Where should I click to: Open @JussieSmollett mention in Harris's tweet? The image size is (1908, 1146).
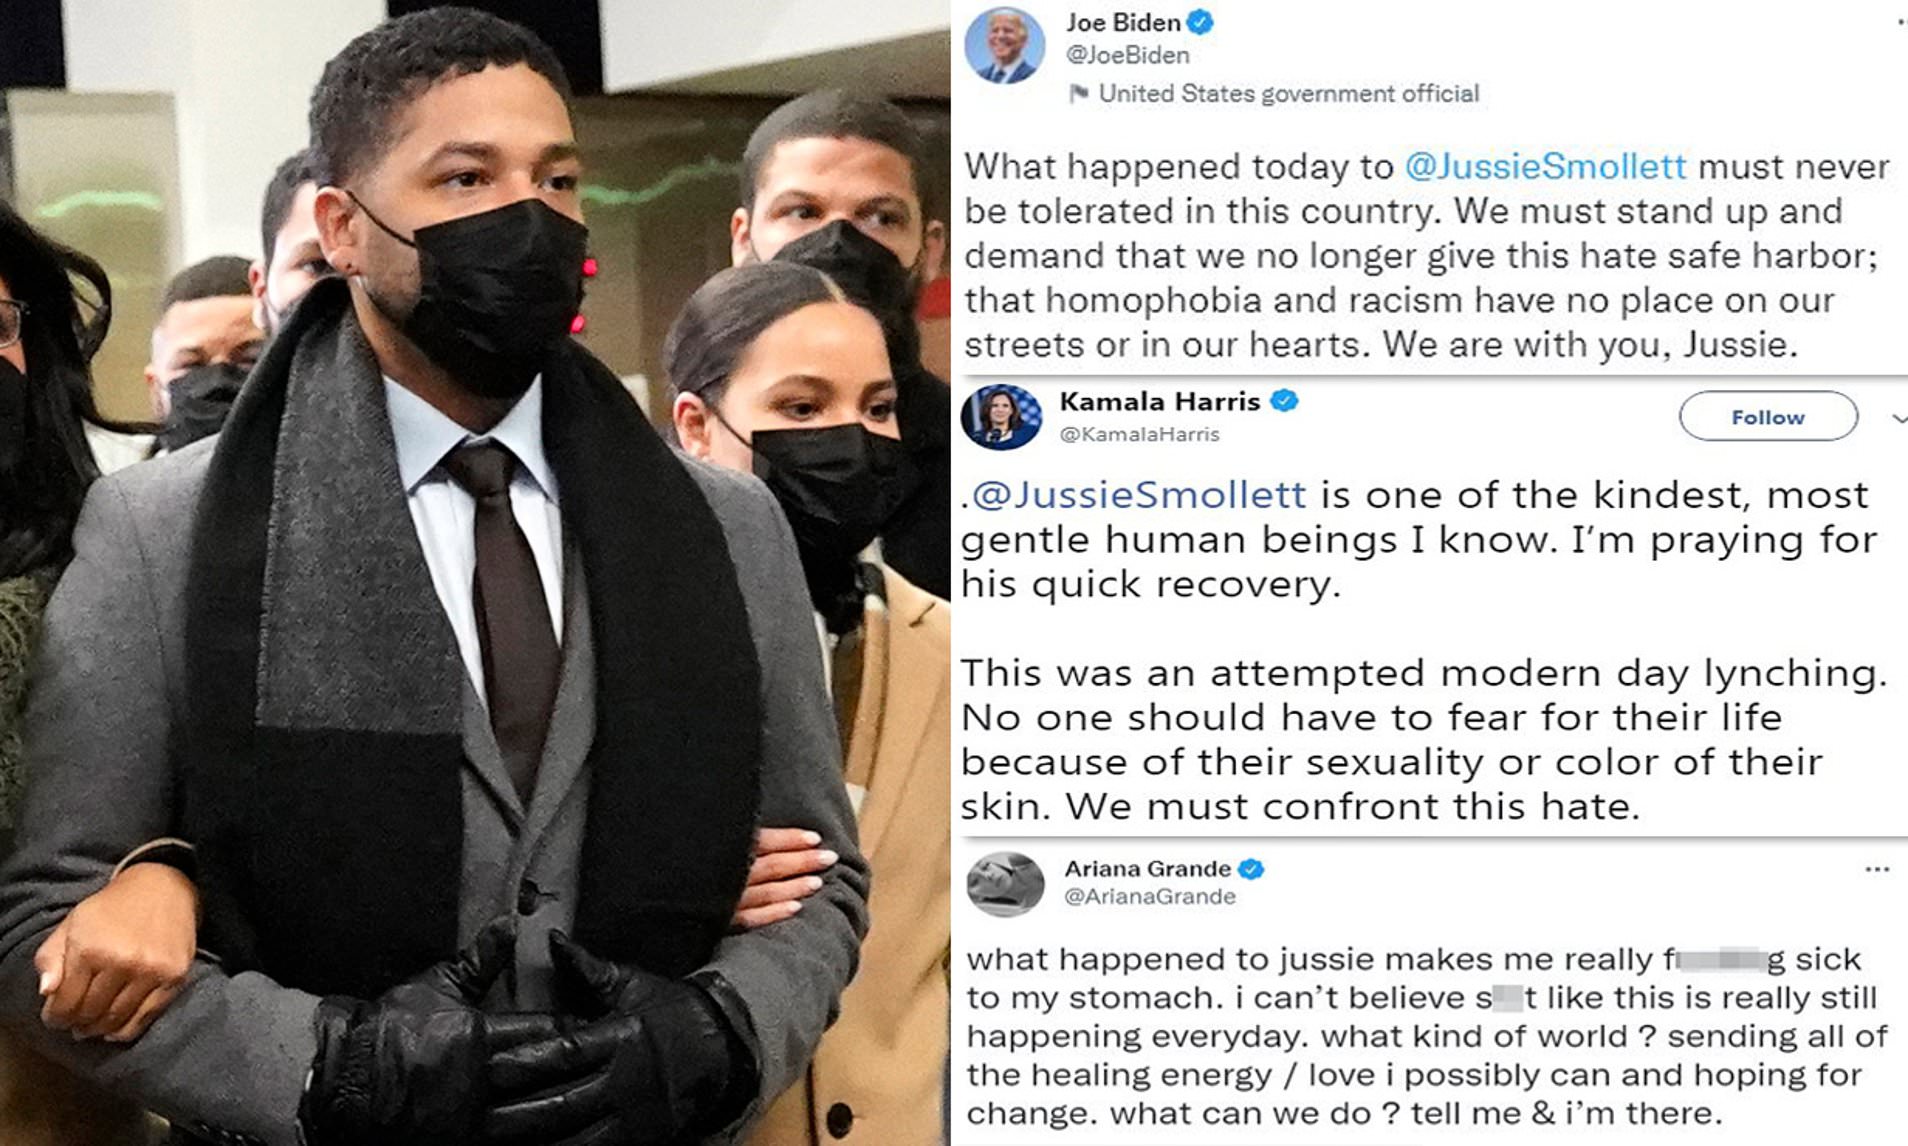(x=1139, y=494)
